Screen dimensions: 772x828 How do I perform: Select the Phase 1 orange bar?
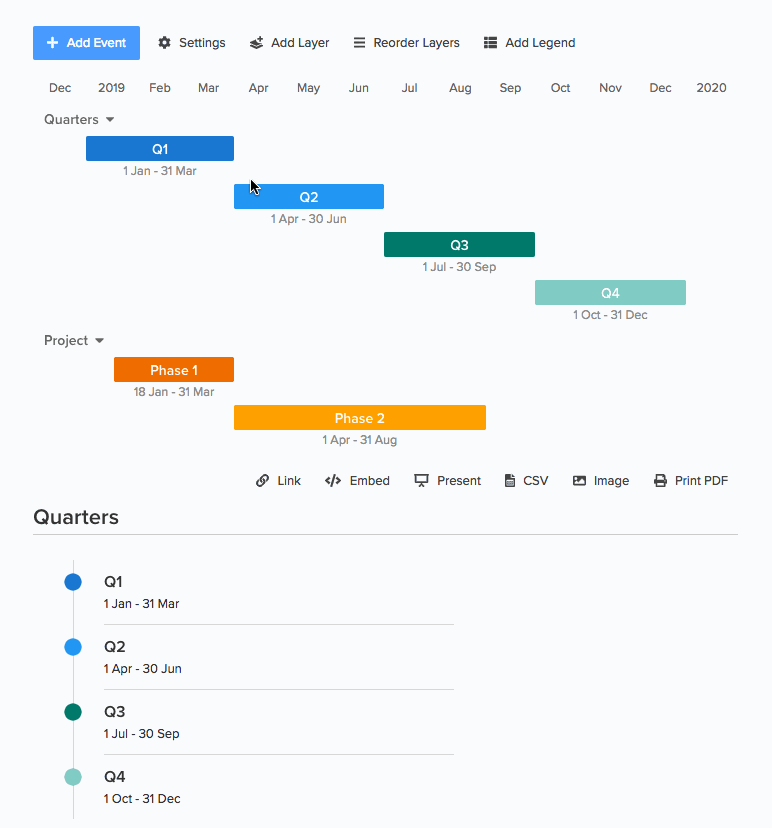(174, 370)
